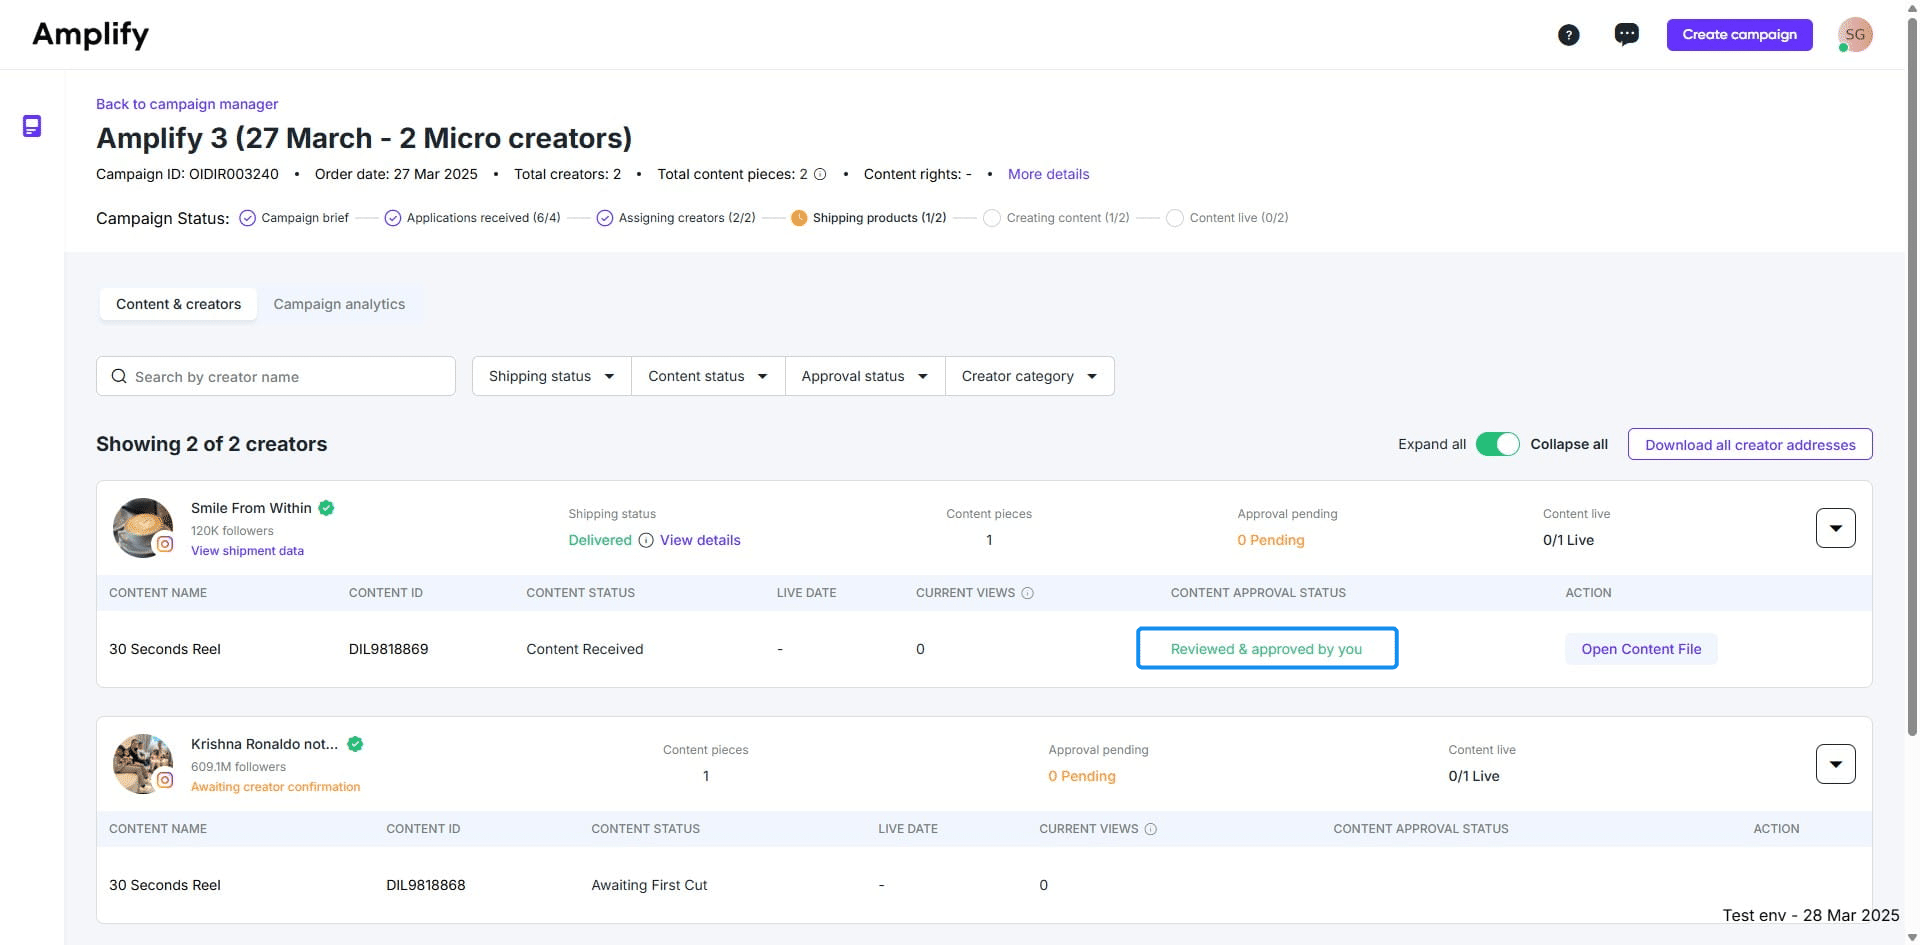1920x945 pixels.
Task: Click the help question mark icon
Action: pos(1568,35)
